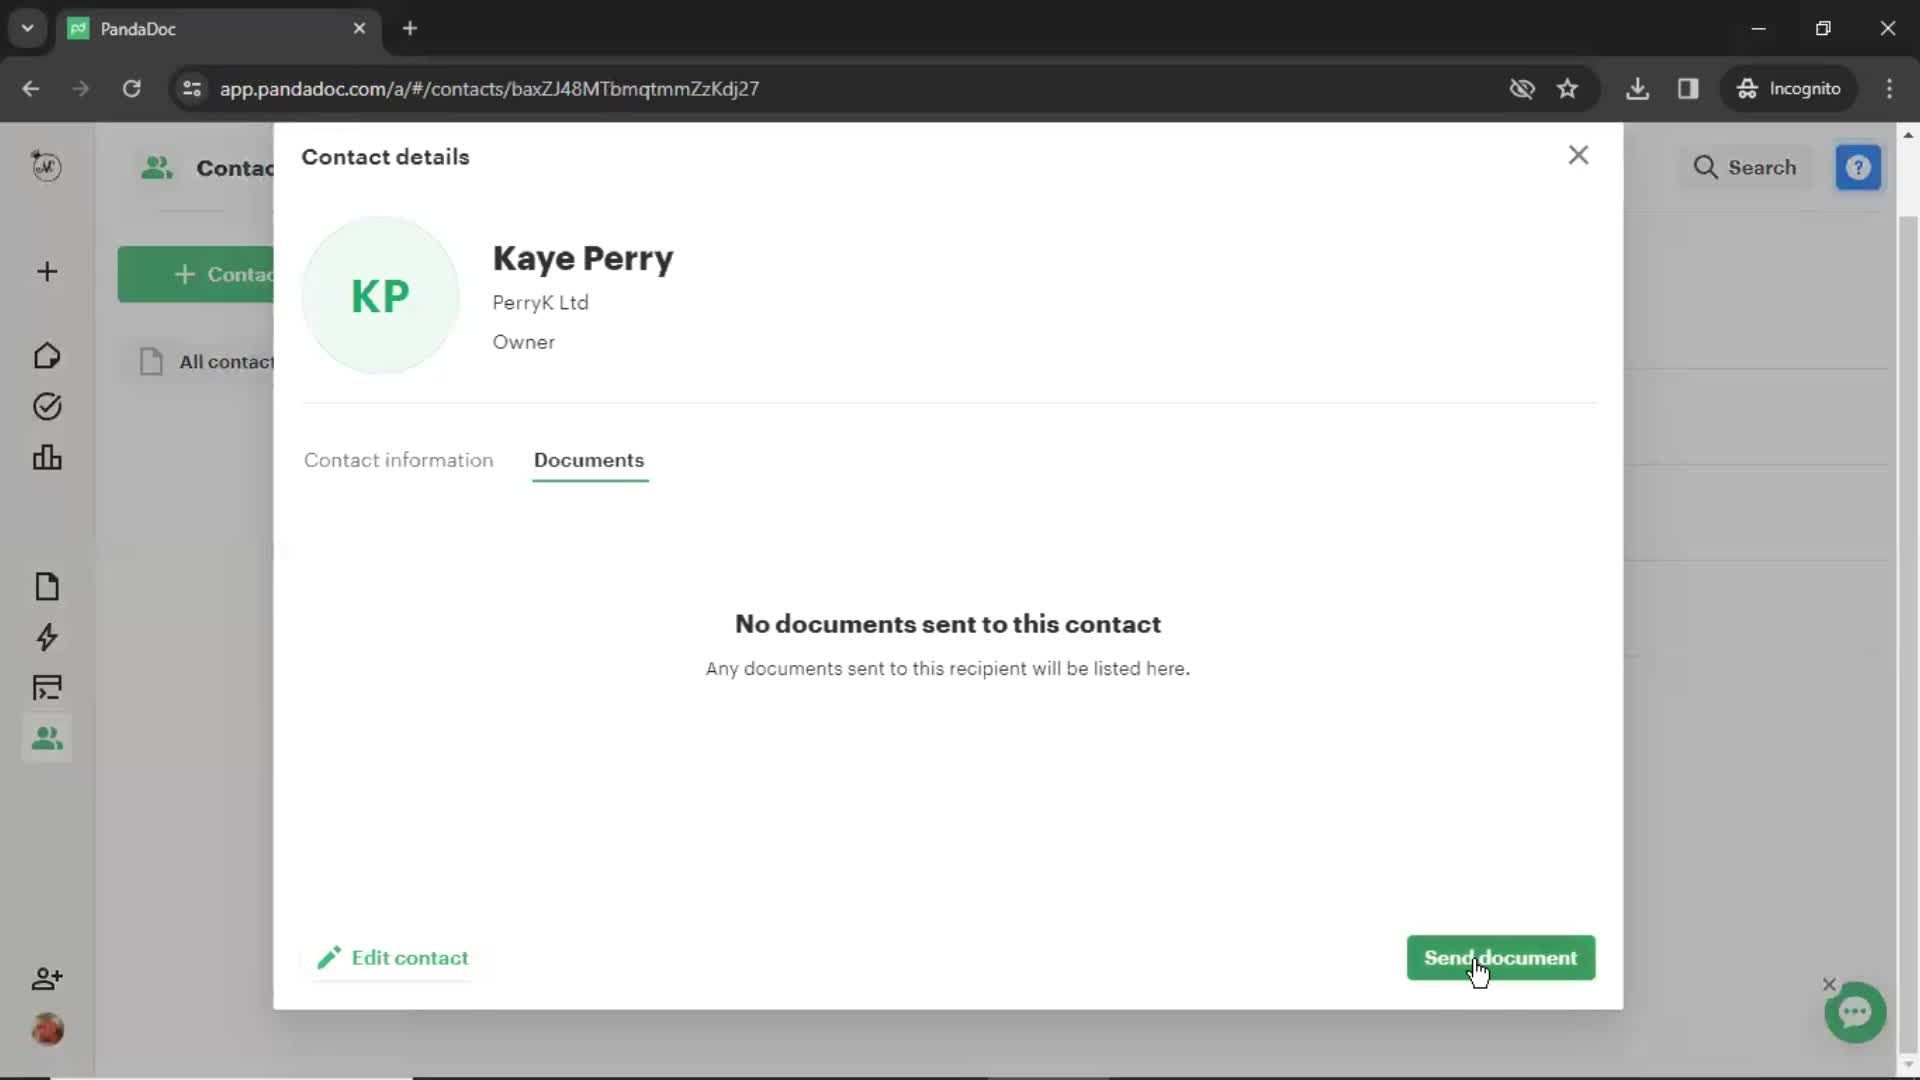
Task: Select the Contacts icon in sidebar
Action: [x=46, y=738]
